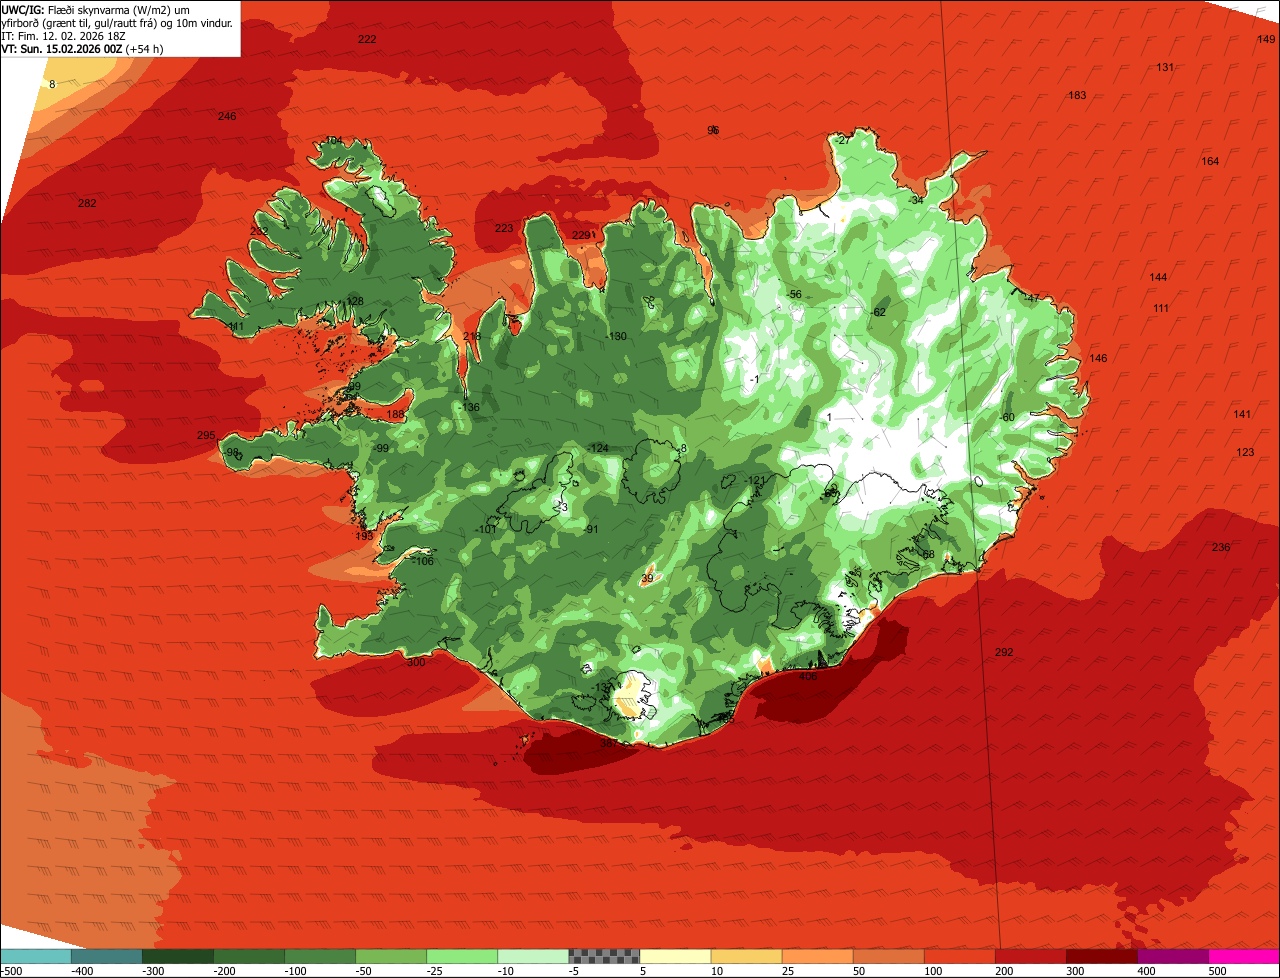
Task: Click the flux value '229' on the map
Action: pyautogui.click(x=581, y=236)
